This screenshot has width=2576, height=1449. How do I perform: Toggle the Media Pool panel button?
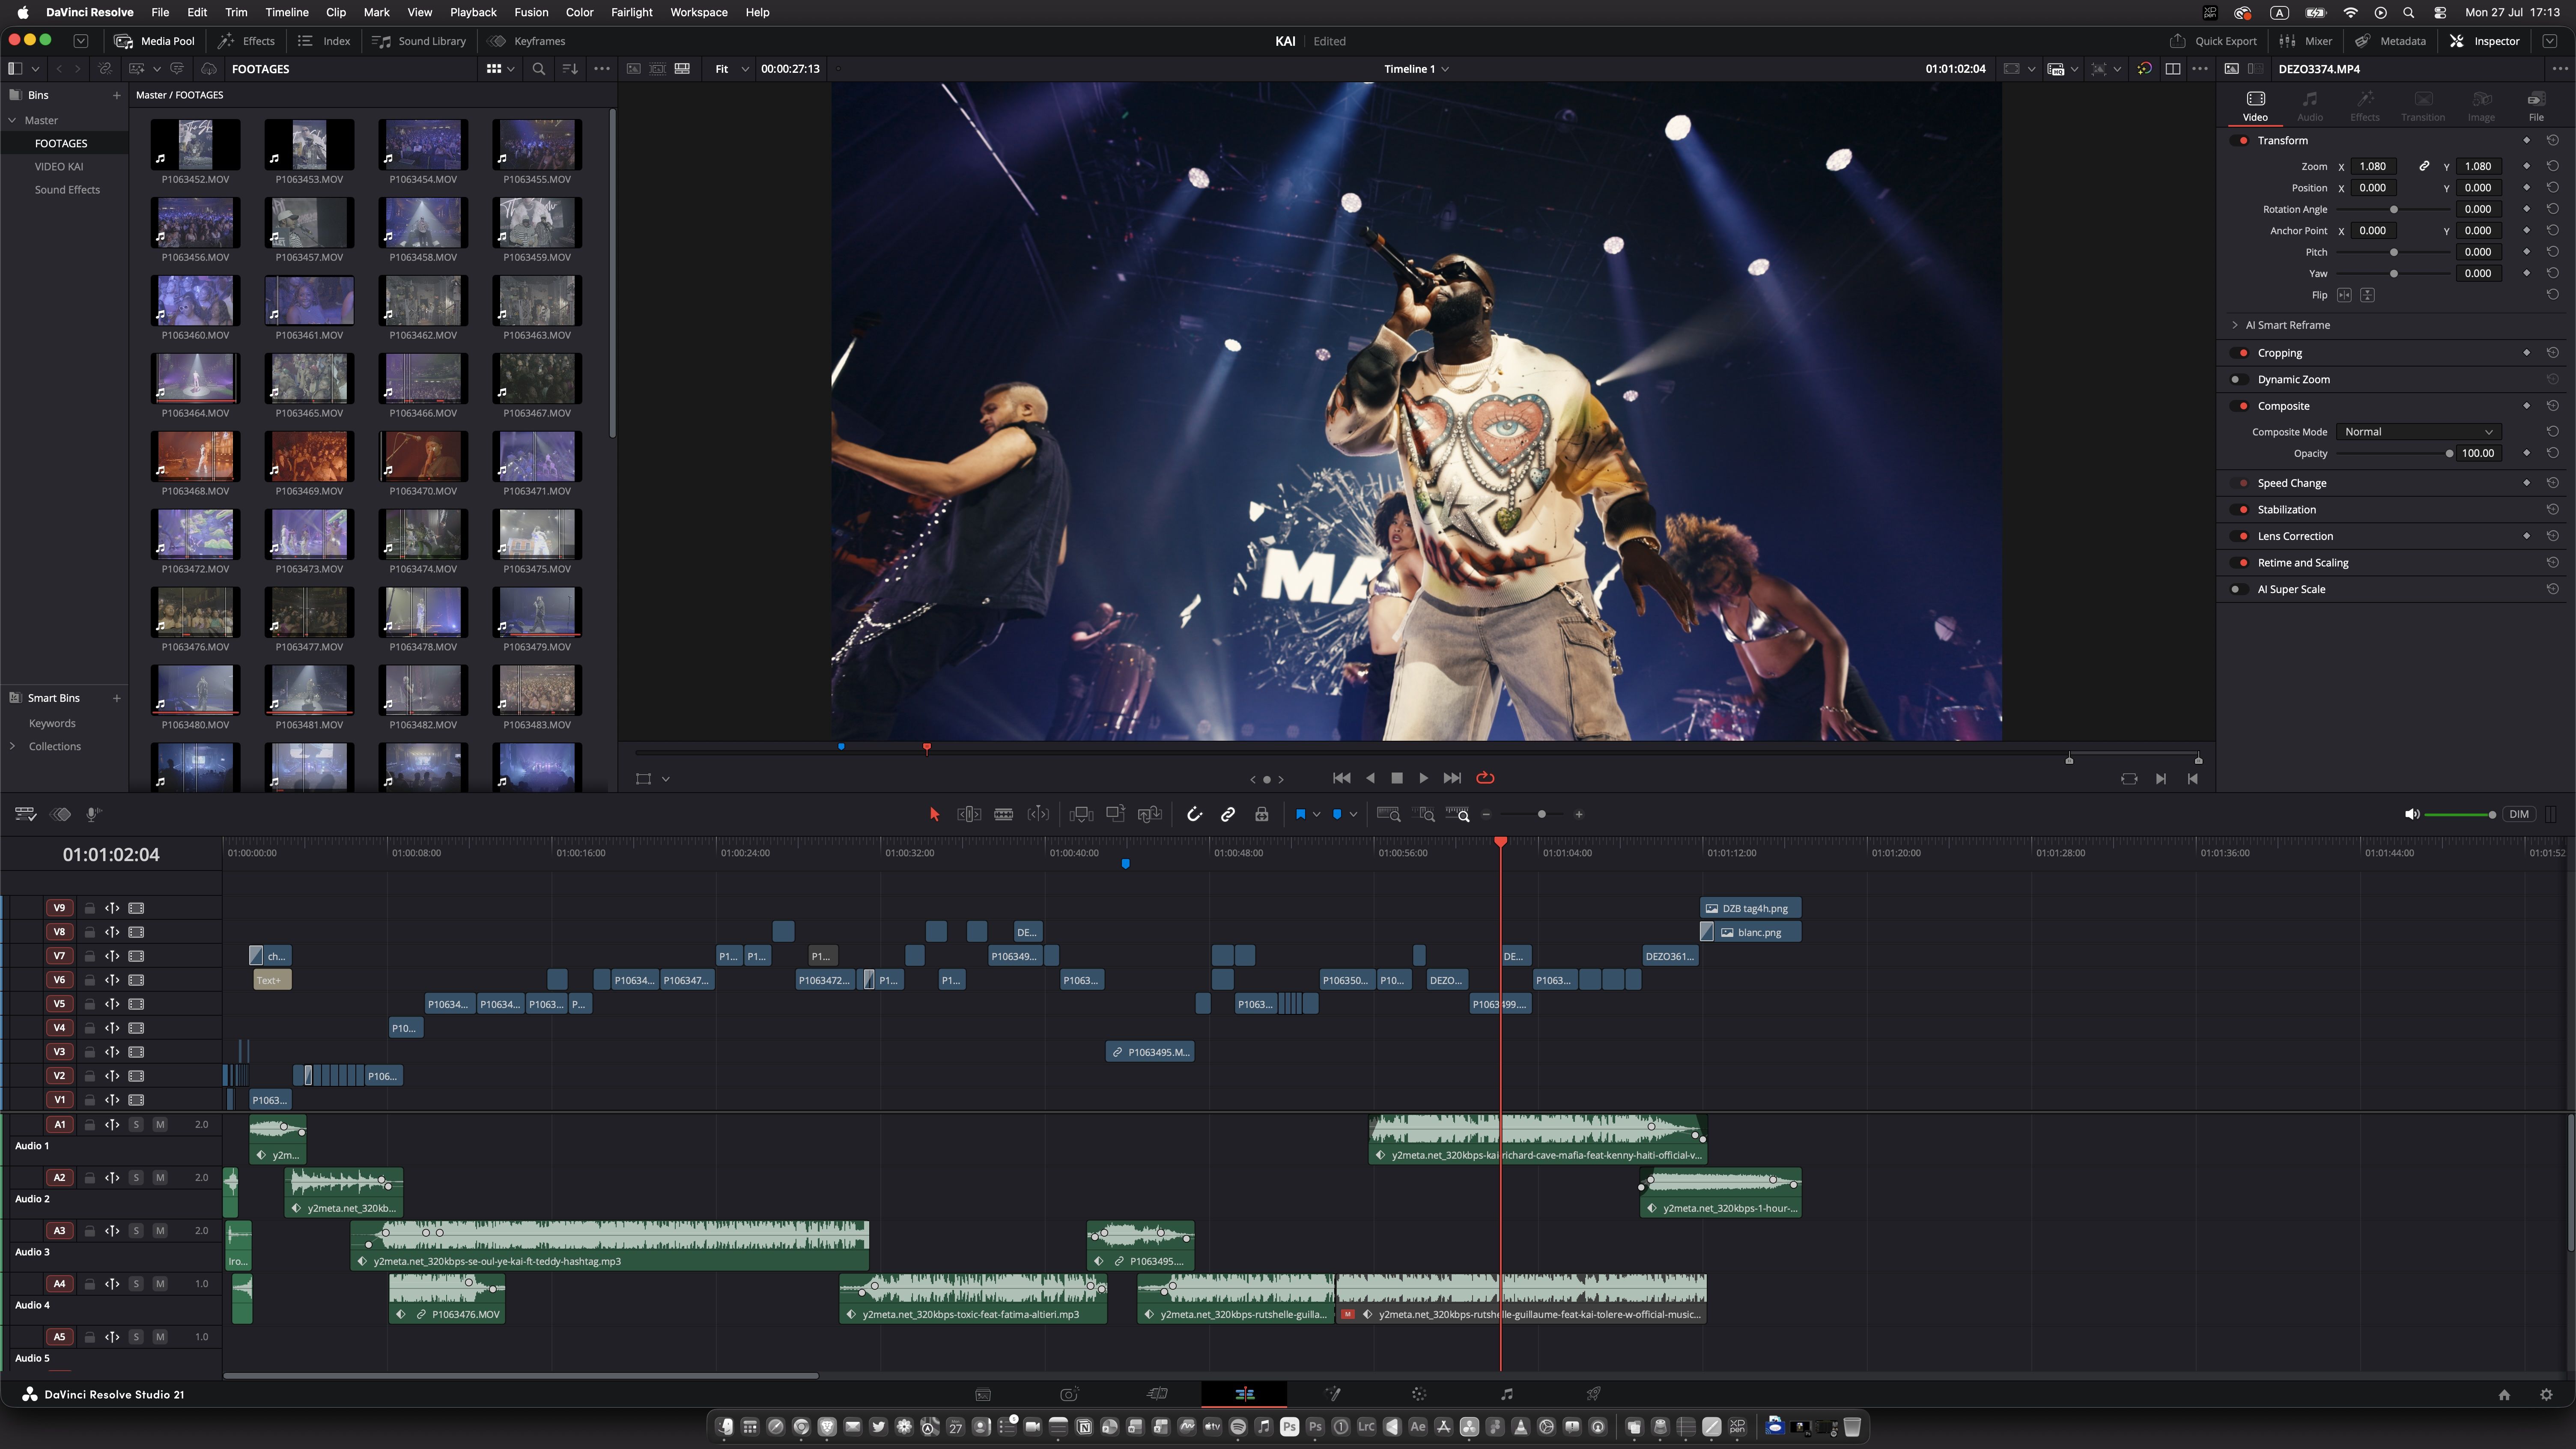tap(155, 41)
